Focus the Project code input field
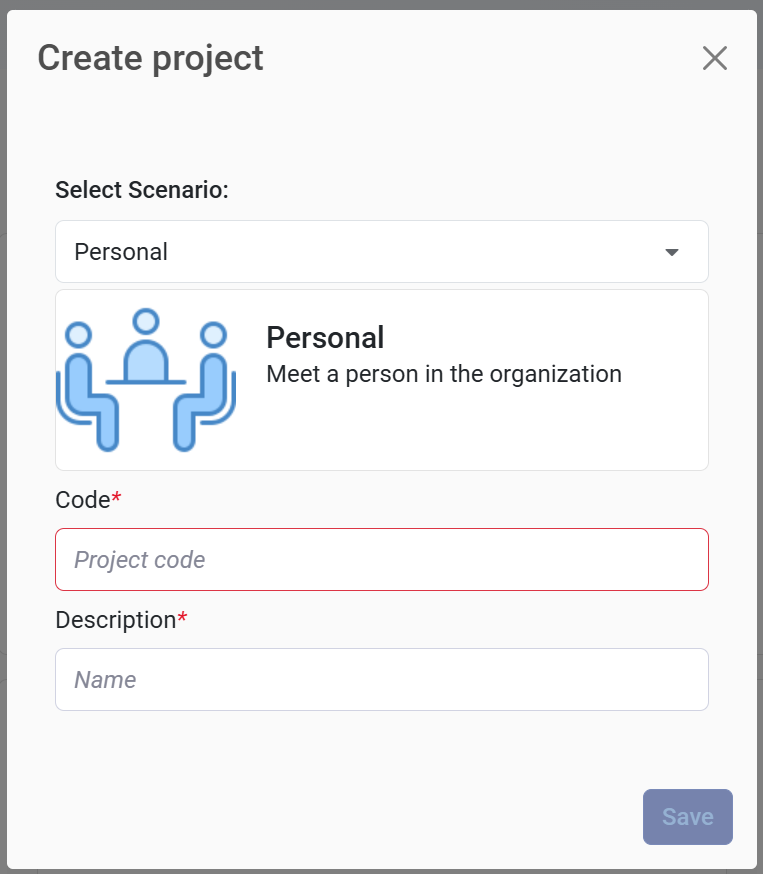The width and height of the screenshot is (763, 874). coord(381,560)
